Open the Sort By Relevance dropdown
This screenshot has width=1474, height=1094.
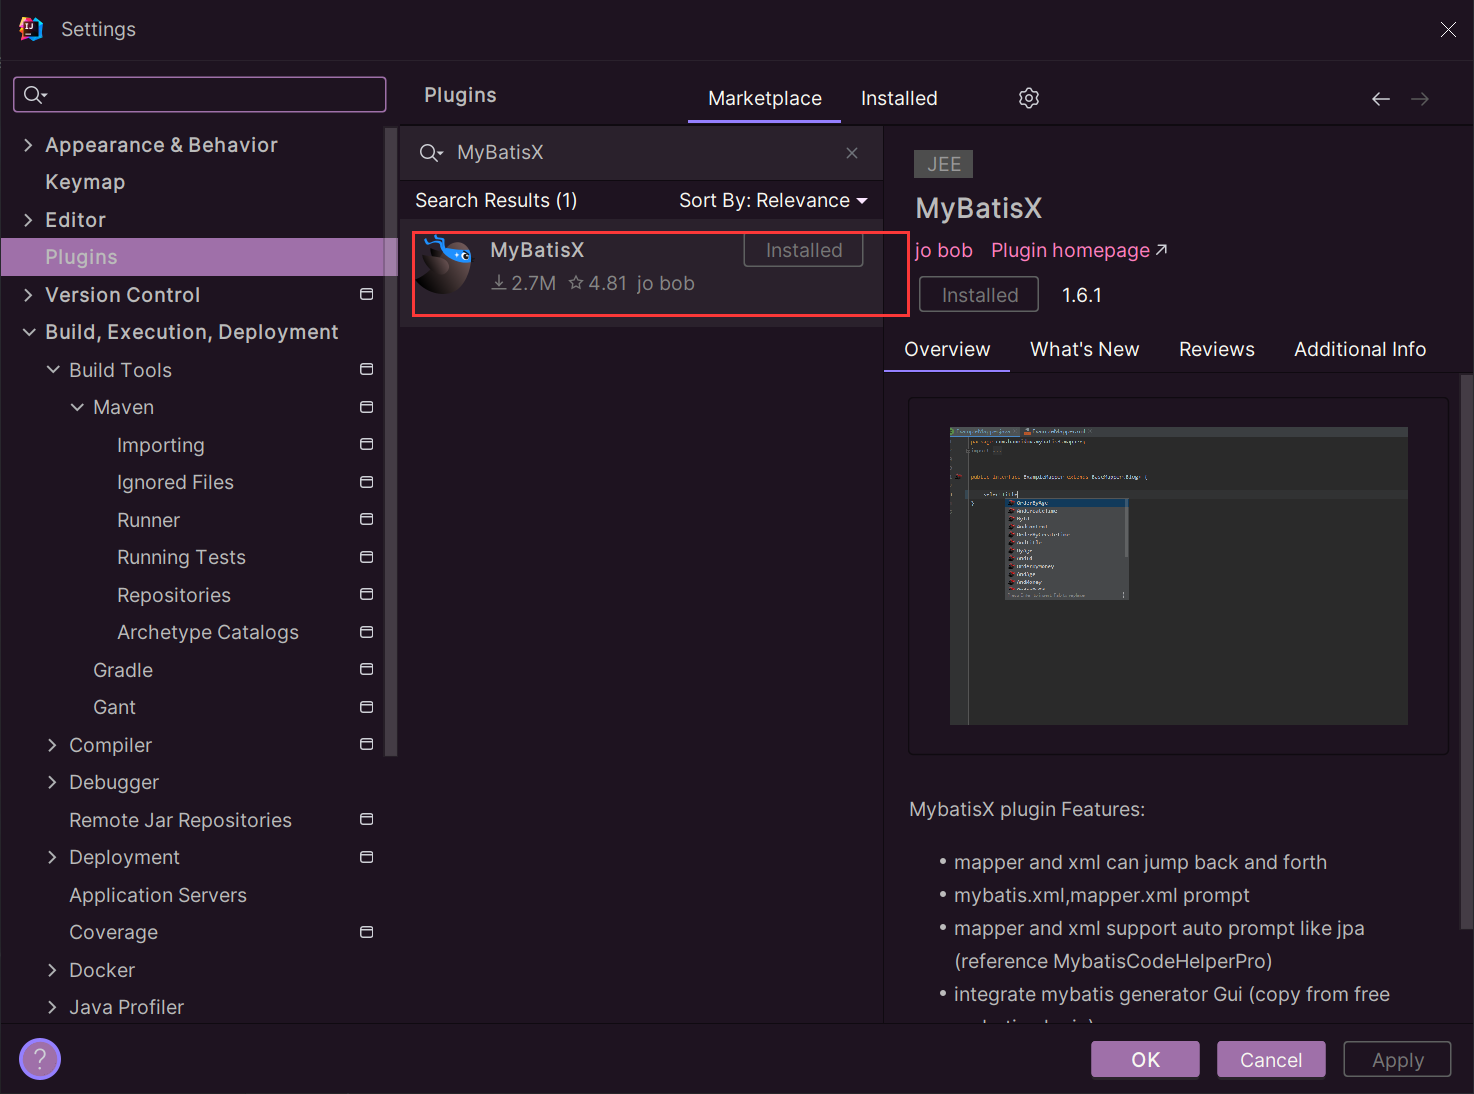(x=773, y=200)
